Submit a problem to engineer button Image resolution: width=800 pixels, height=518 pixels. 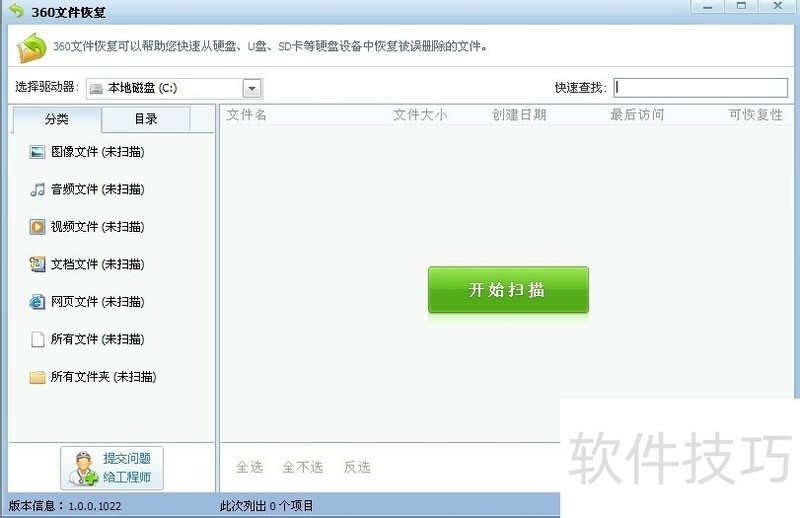[x=112, y=468]
